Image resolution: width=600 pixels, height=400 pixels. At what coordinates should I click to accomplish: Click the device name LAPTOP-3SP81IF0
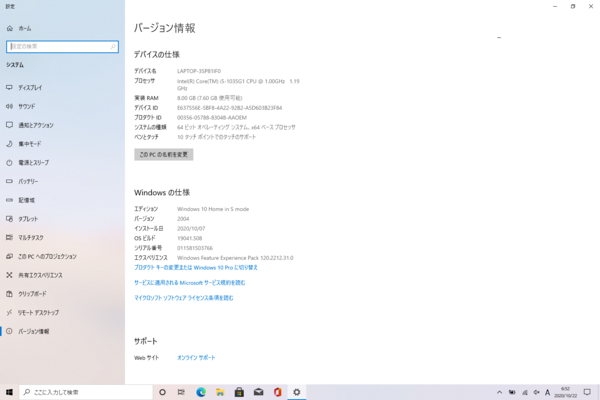[199, 71]
